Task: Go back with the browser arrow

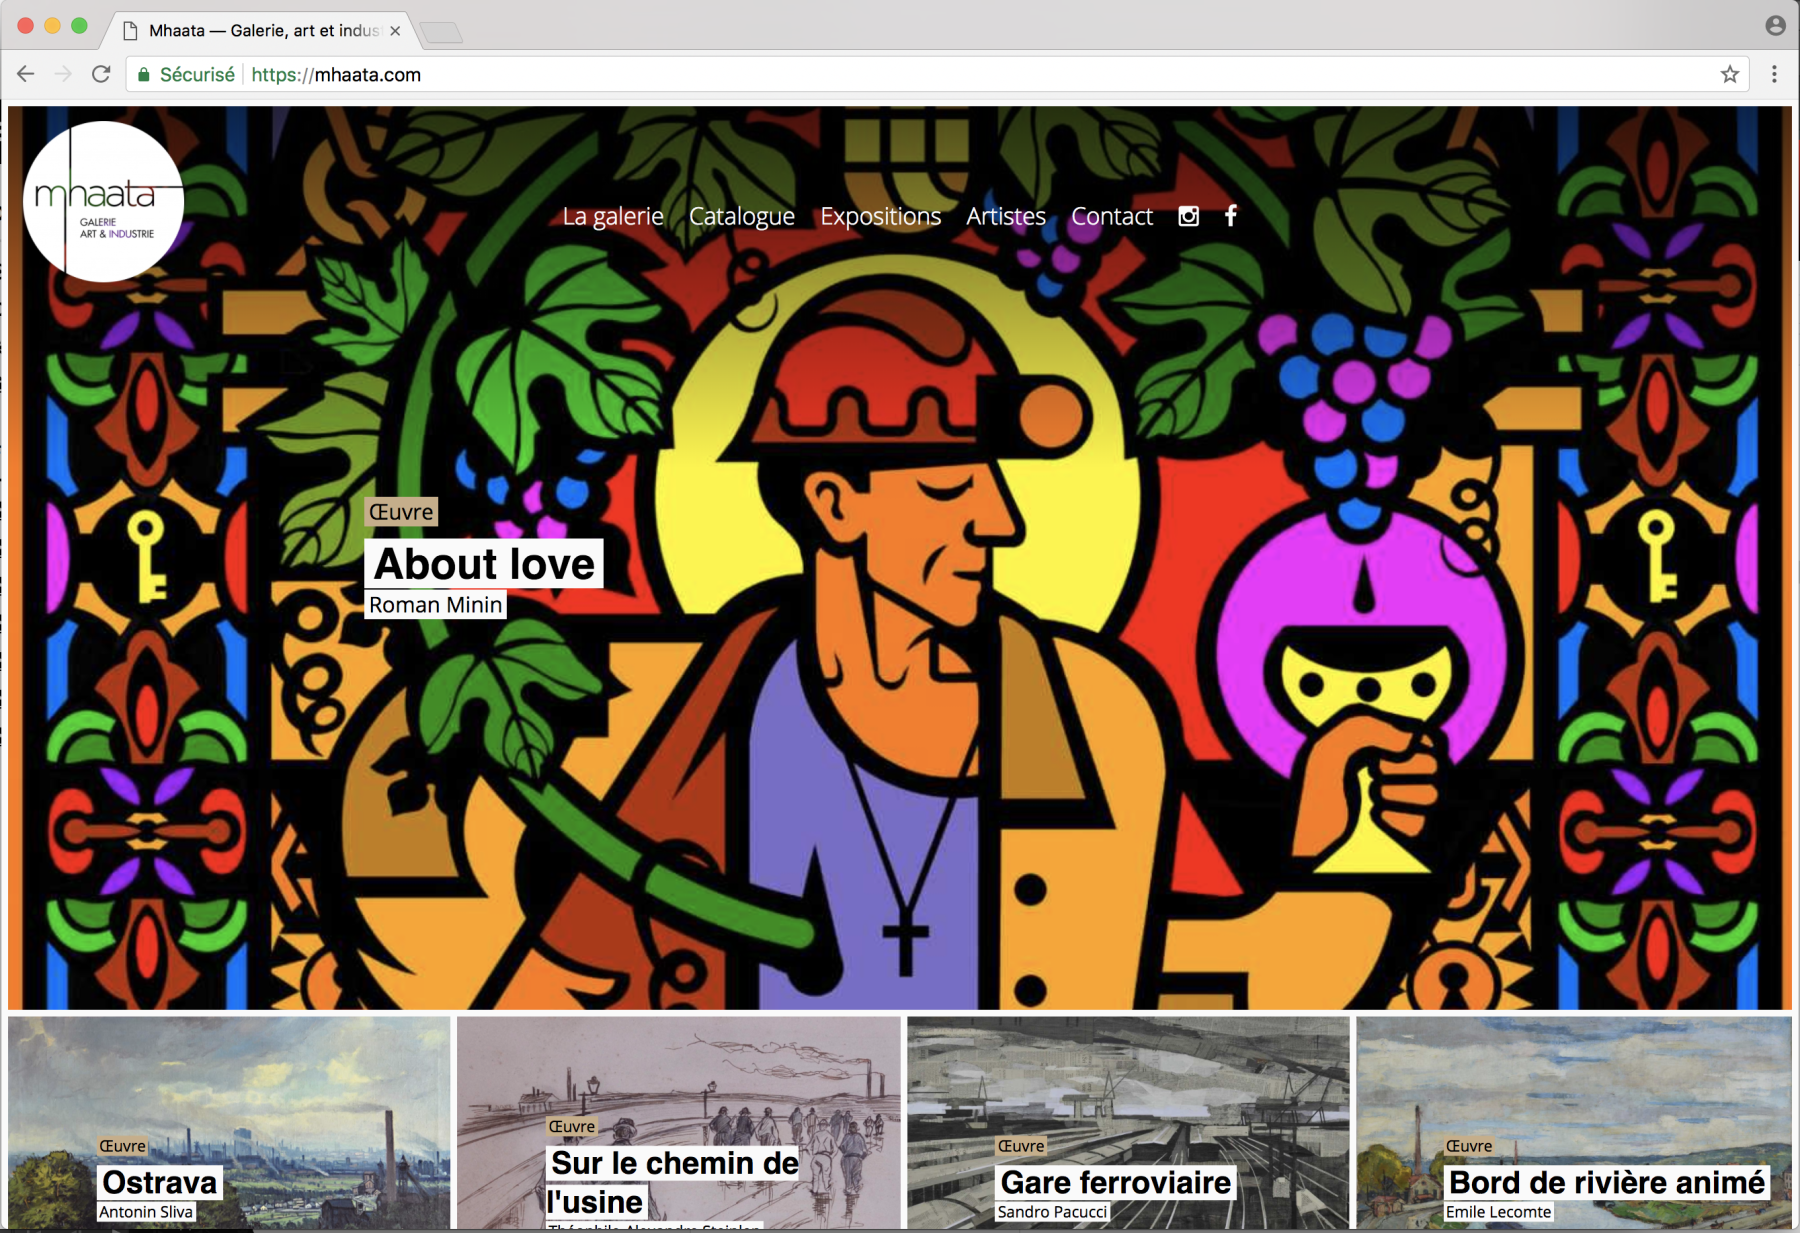Action: coord(26,74)
